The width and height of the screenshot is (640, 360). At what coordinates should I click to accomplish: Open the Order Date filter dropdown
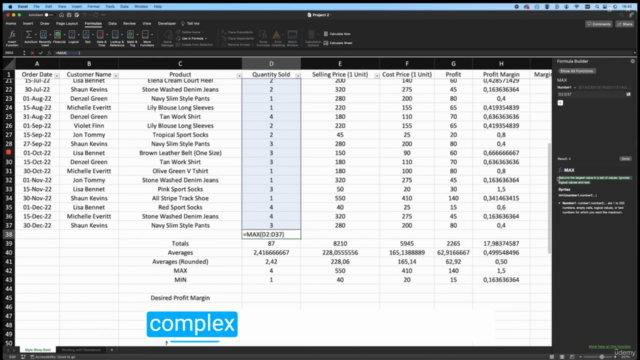coord(57,76)
